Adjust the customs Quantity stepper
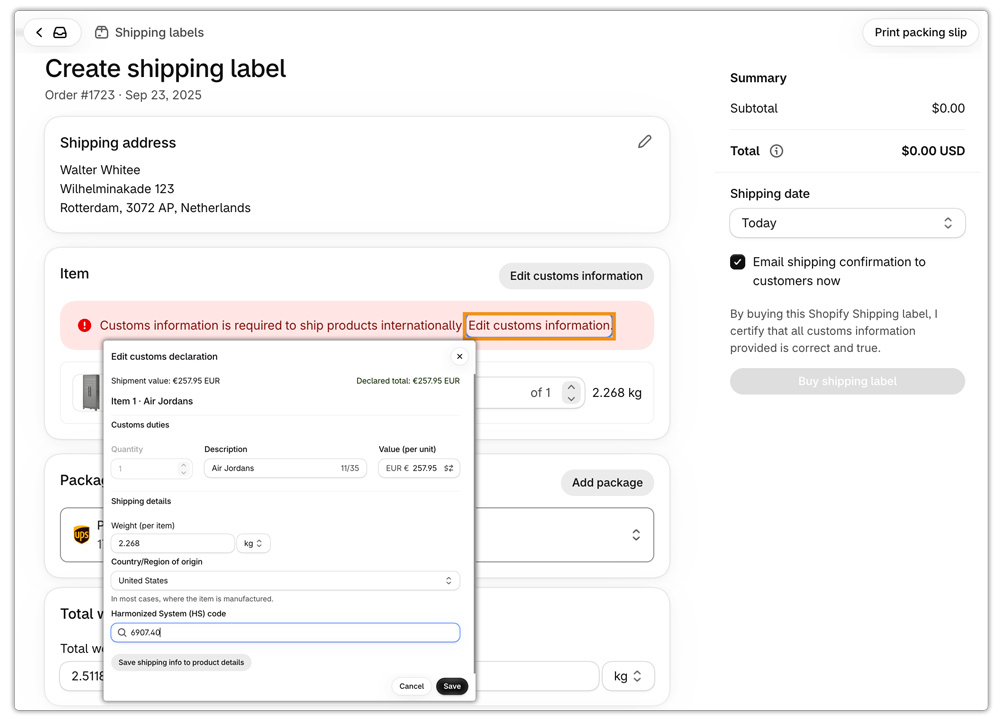1000x719 pixels. point(184,468)
